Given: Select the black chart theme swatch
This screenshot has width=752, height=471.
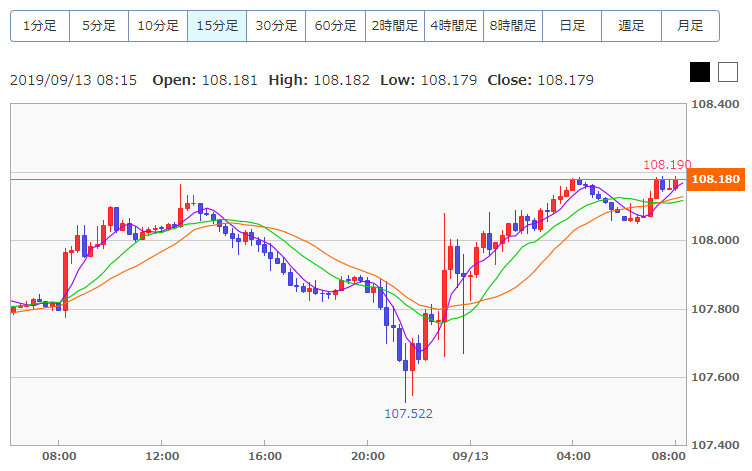Looking at the screenshot, I should (700, 72).
